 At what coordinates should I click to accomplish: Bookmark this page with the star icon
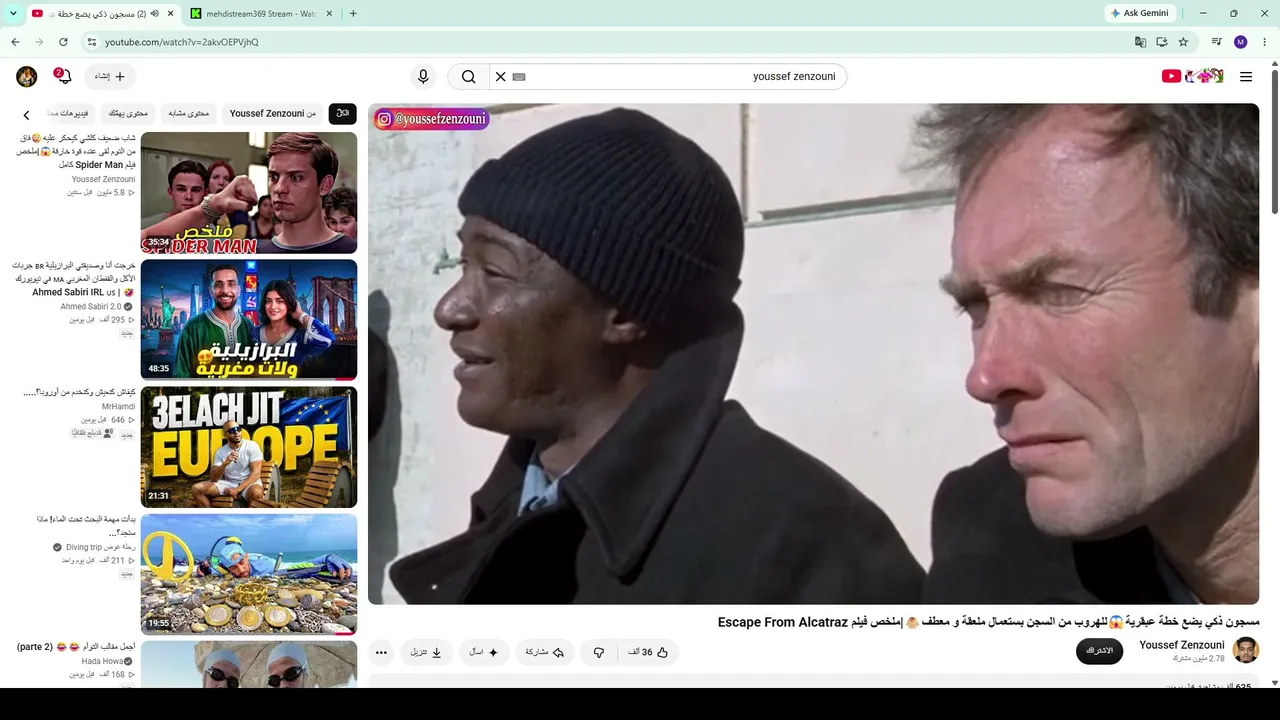click(x=1184, y=42)
